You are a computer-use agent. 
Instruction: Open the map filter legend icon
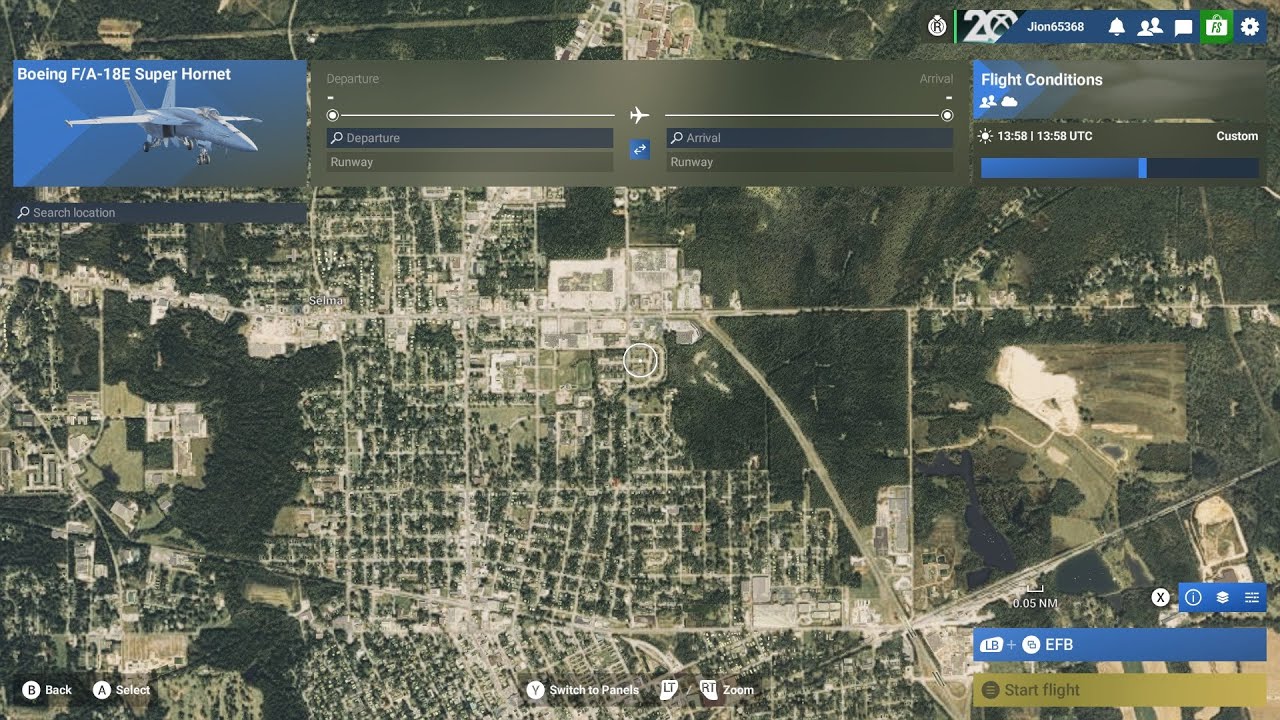(1251, 597)
